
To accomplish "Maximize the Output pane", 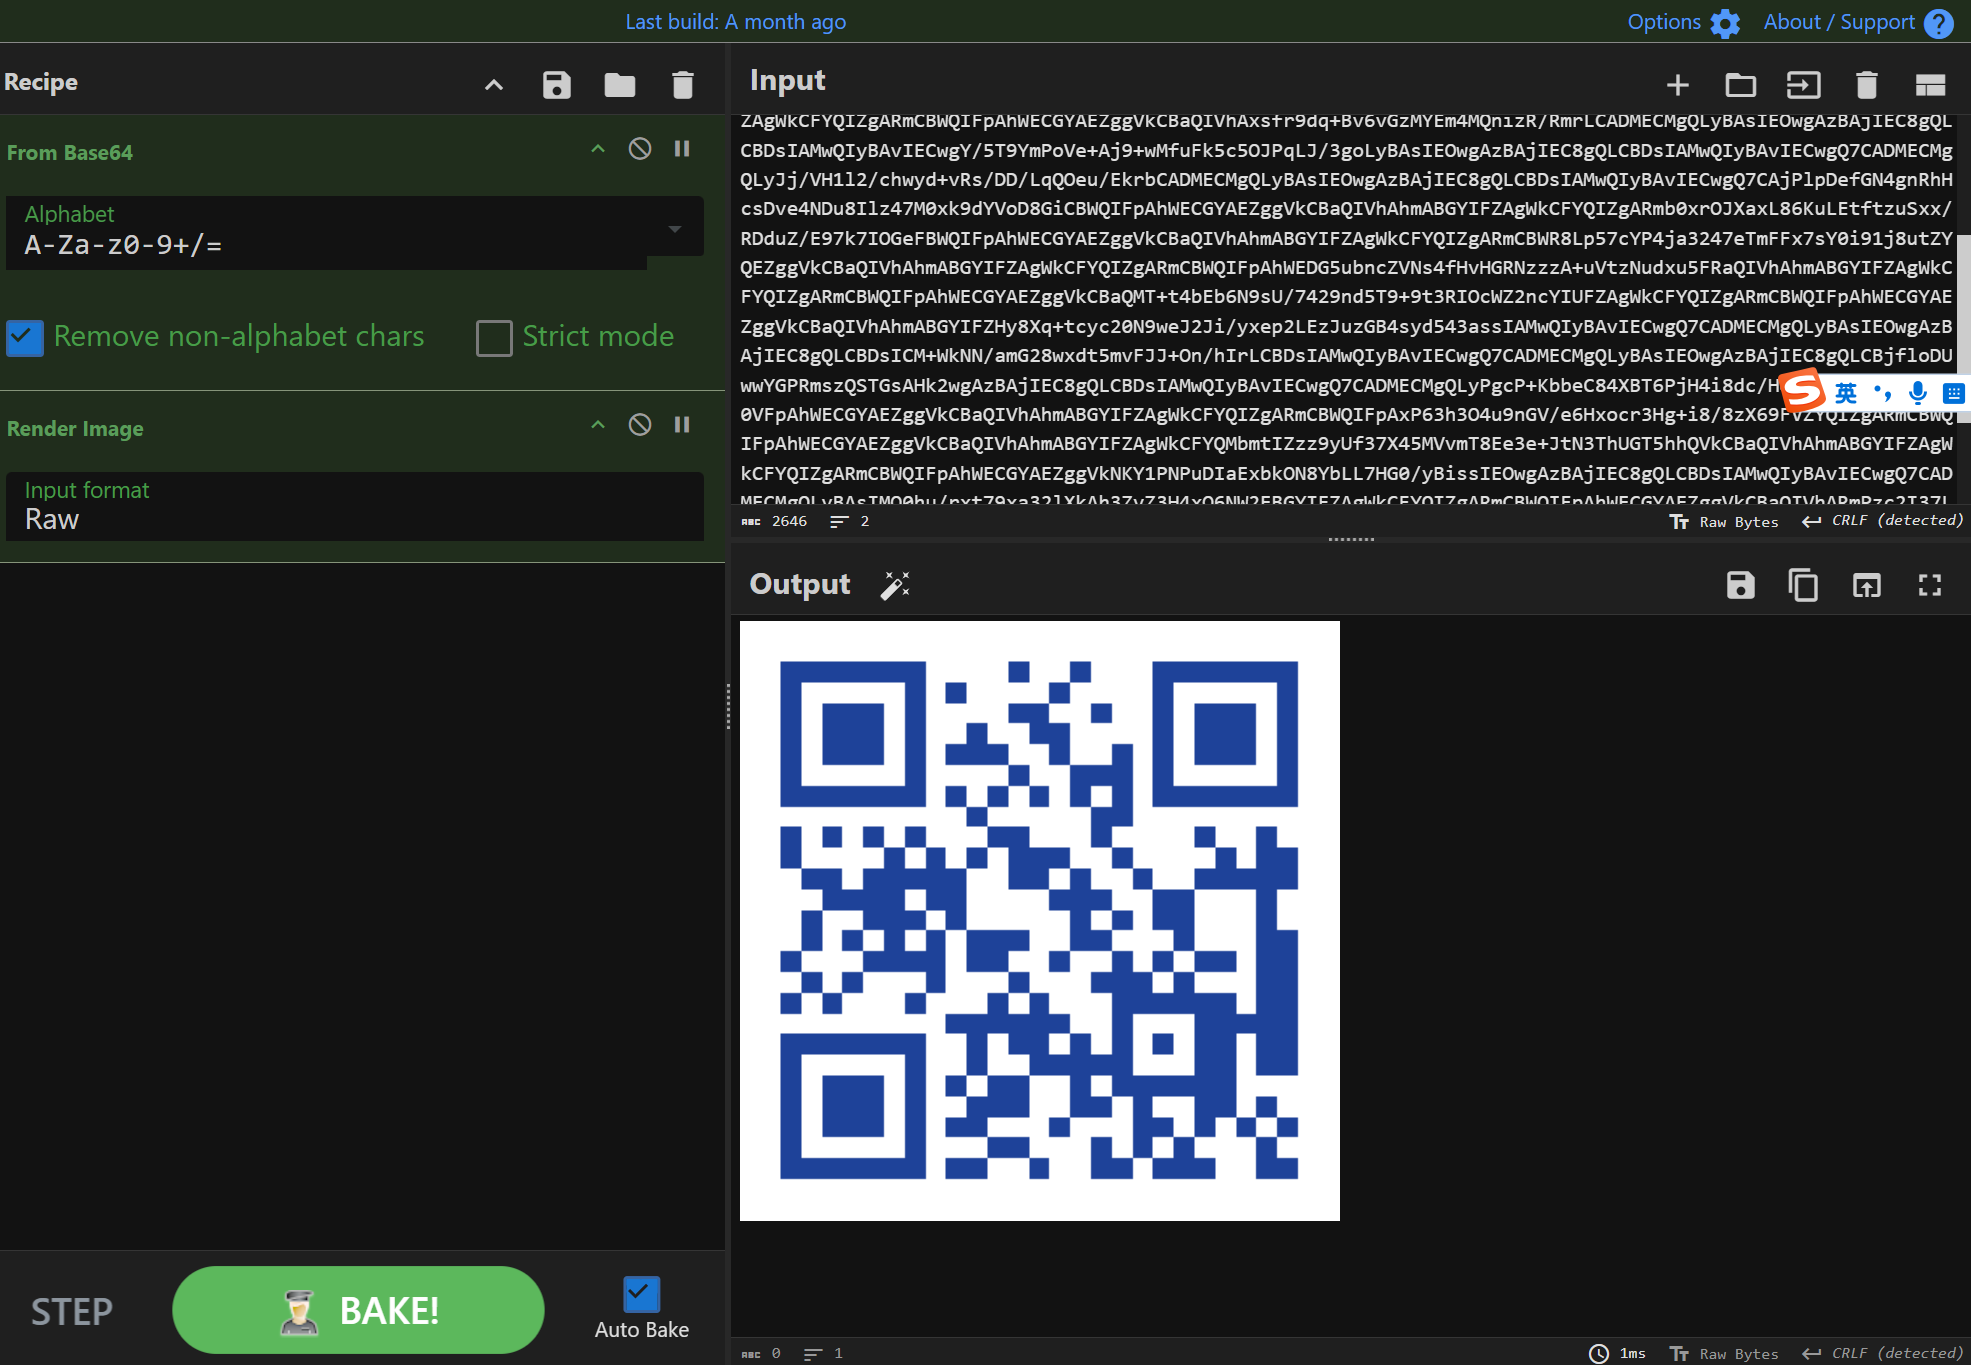I will [x=1930, y=585].
